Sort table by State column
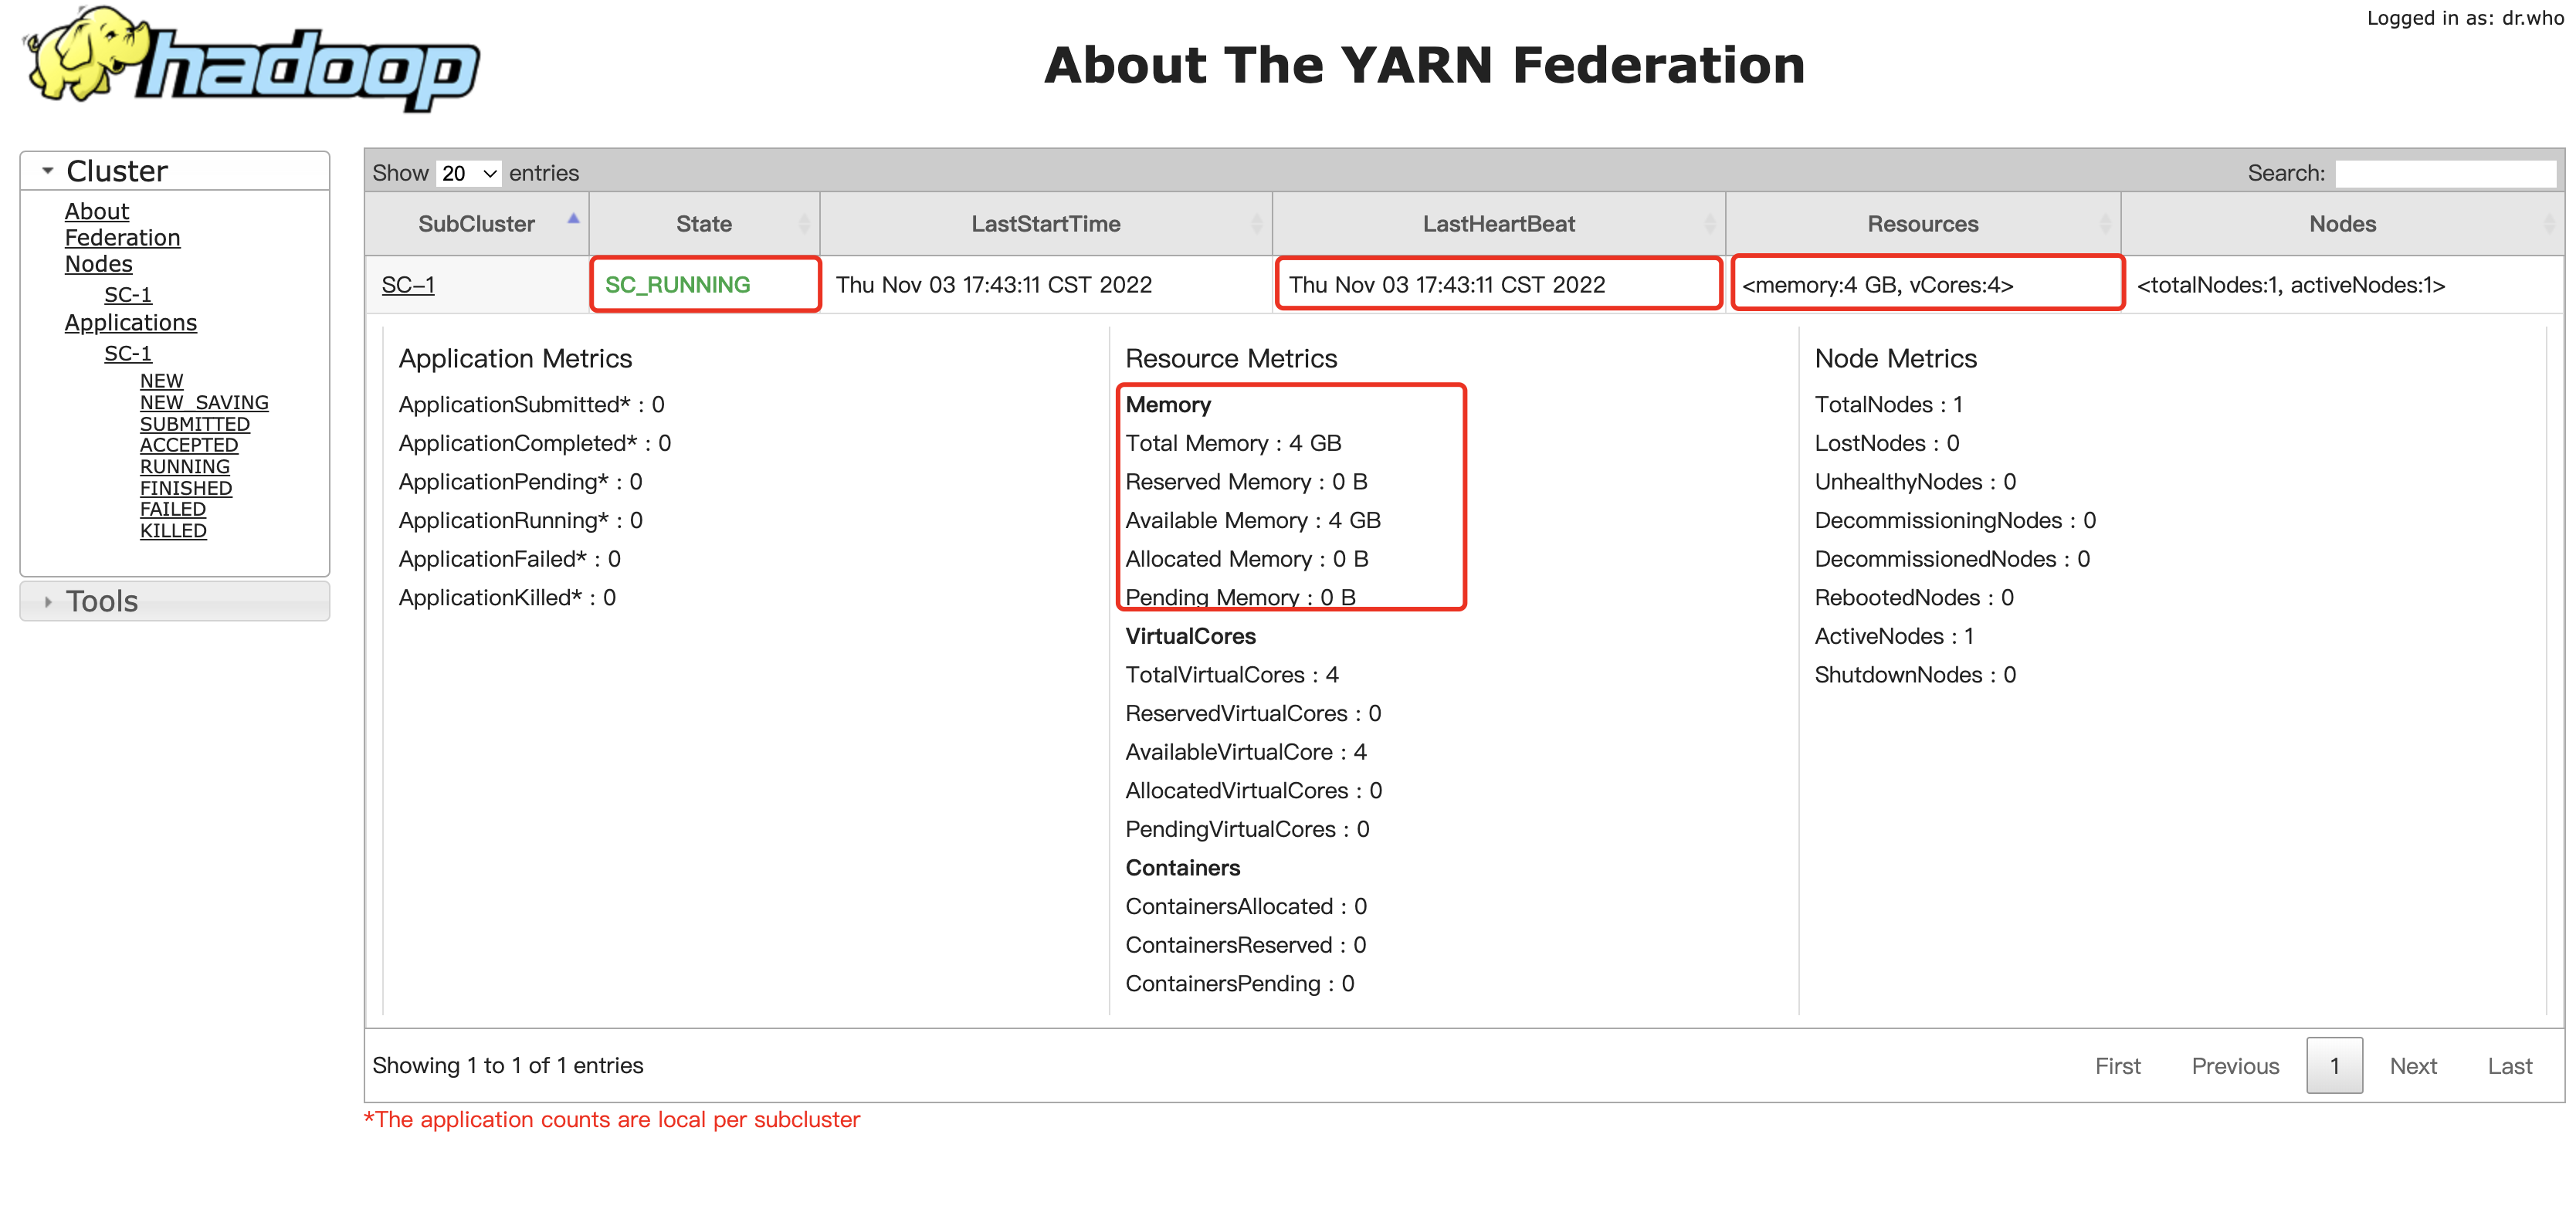 point(703,224)
